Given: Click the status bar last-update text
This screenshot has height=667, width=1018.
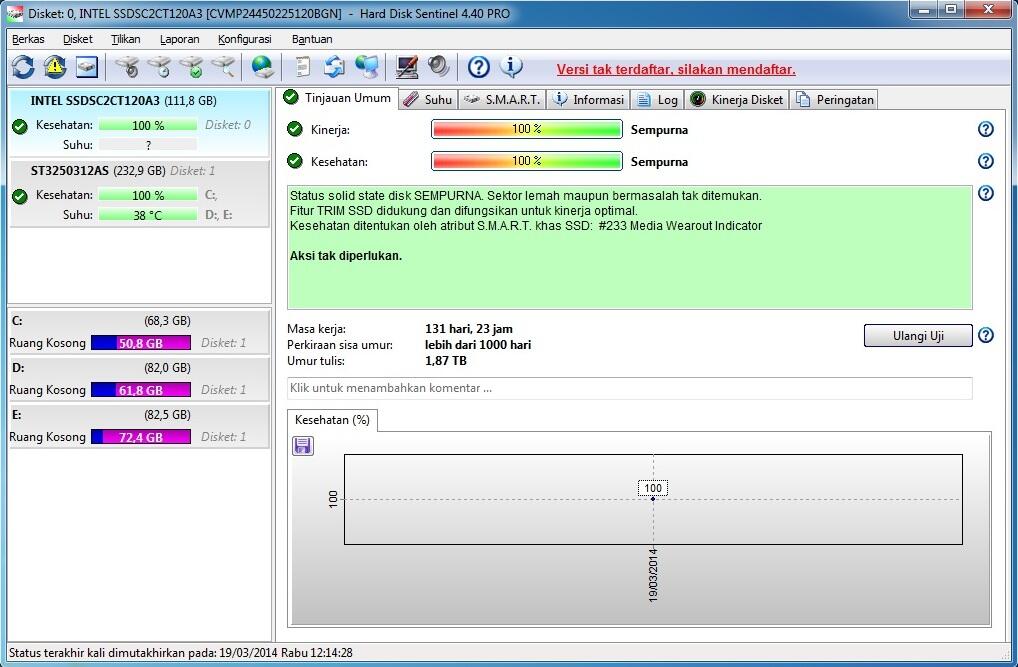Looking at the screenshot, I should (180, 653).
